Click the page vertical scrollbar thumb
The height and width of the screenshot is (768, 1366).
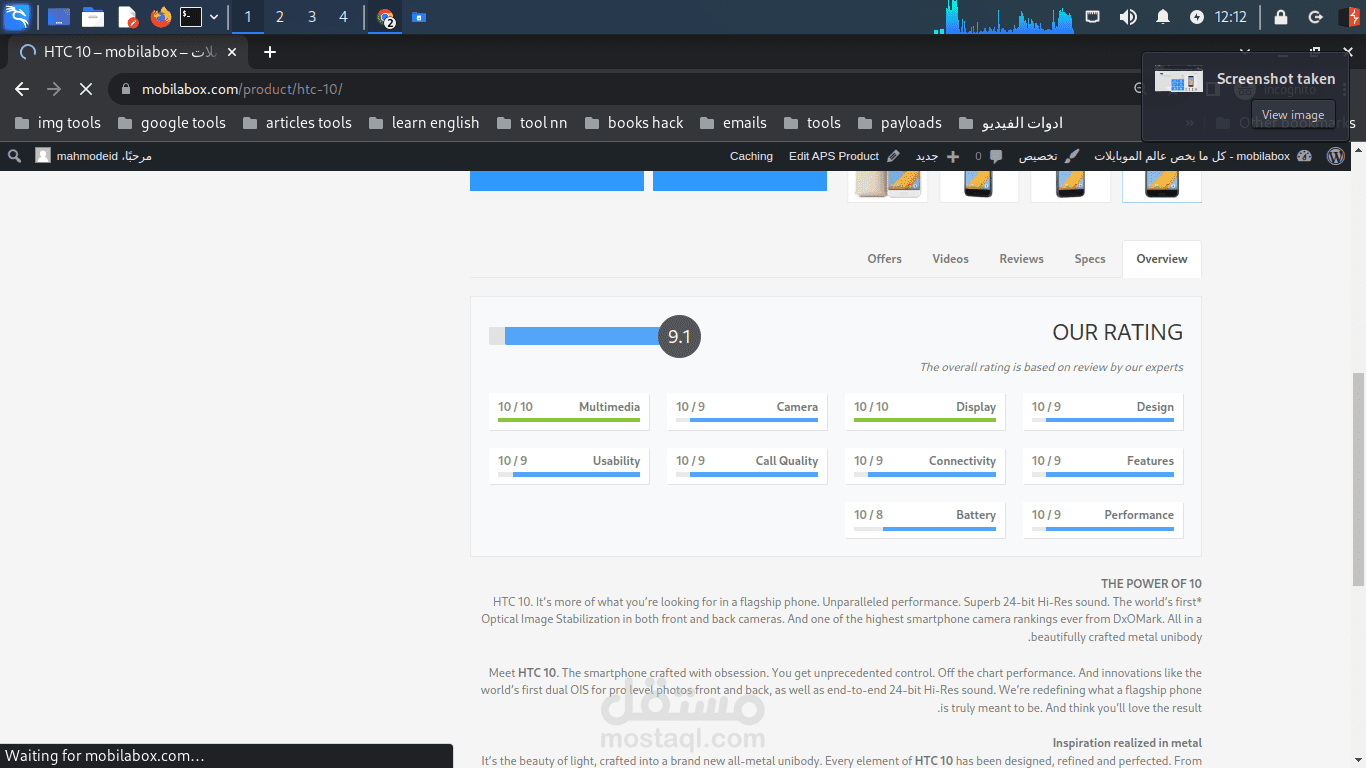pos(1358,478)
